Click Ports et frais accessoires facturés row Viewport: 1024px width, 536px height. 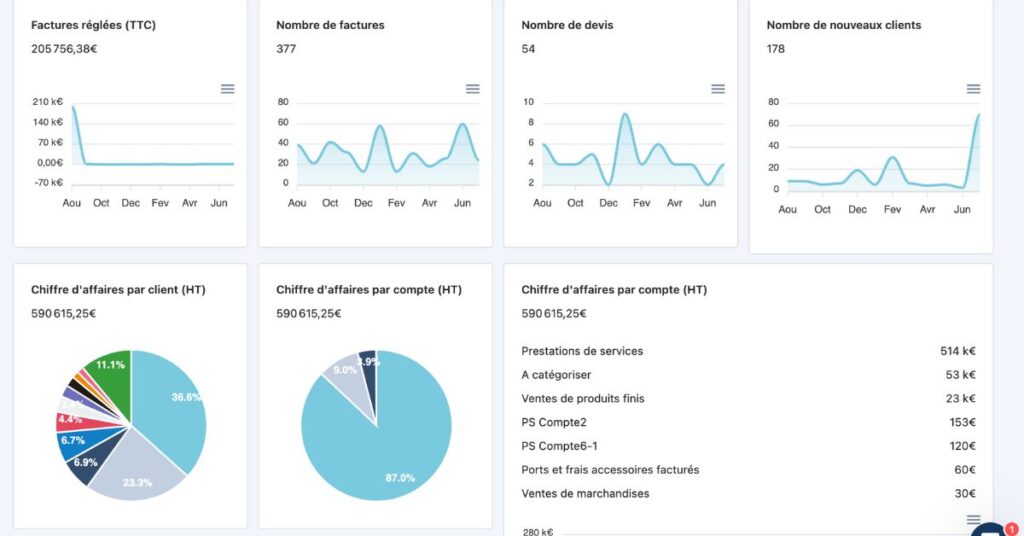click(610, 470)
